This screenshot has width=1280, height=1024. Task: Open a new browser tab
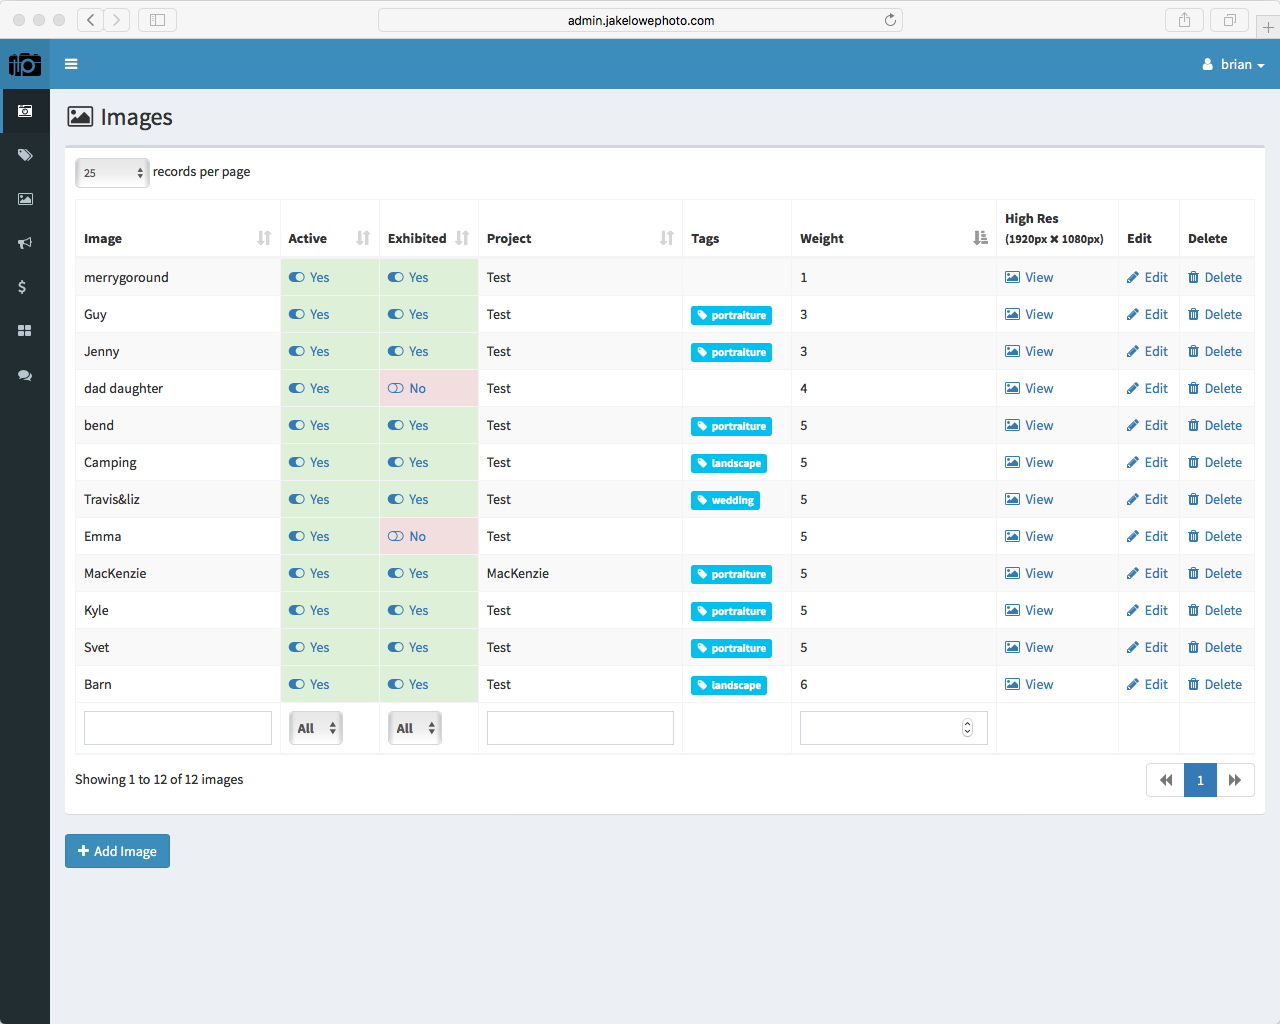1268,27
